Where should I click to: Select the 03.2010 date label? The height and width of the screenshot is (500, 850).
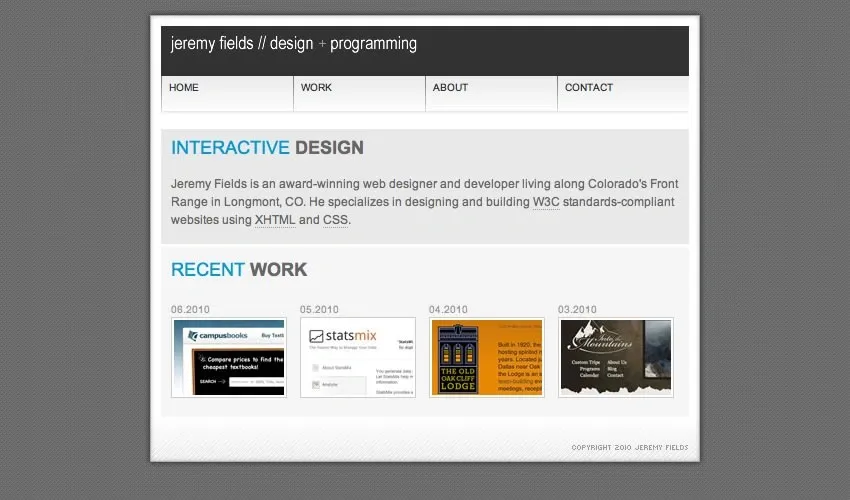pos(578,310)
